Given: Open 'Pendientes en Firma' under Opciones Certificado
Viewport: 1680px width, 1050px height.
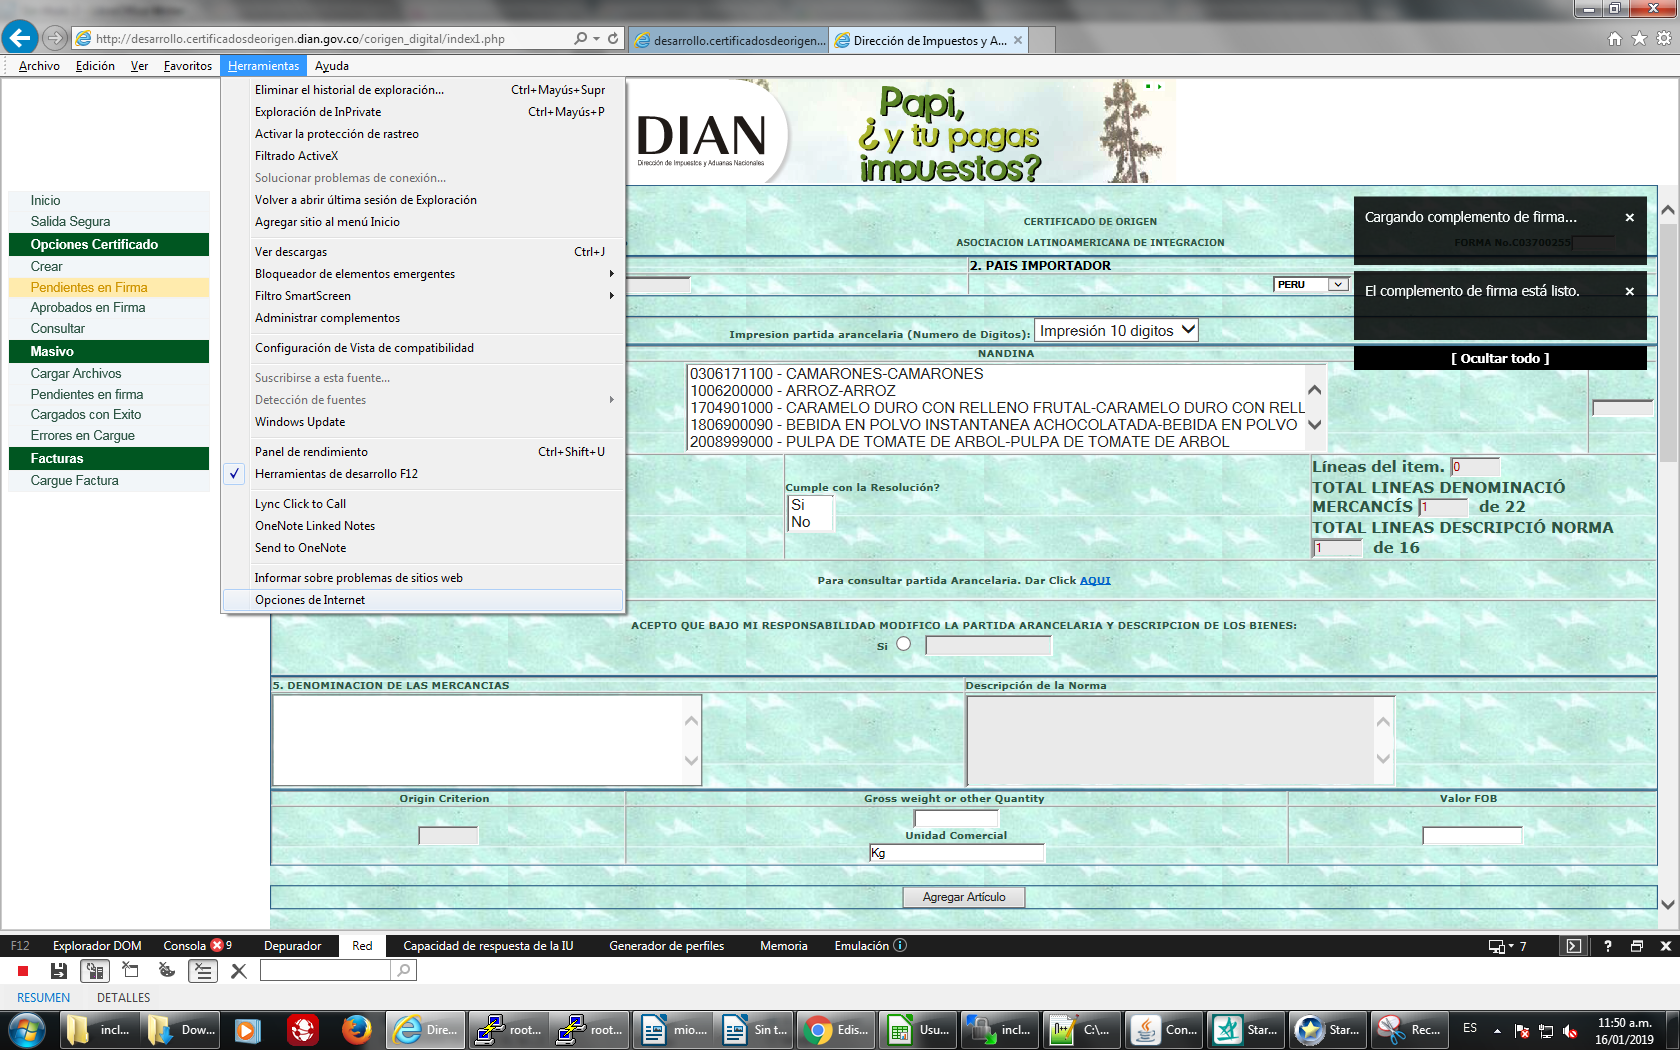Looking at the screenshot, I should tap(89, 287).
